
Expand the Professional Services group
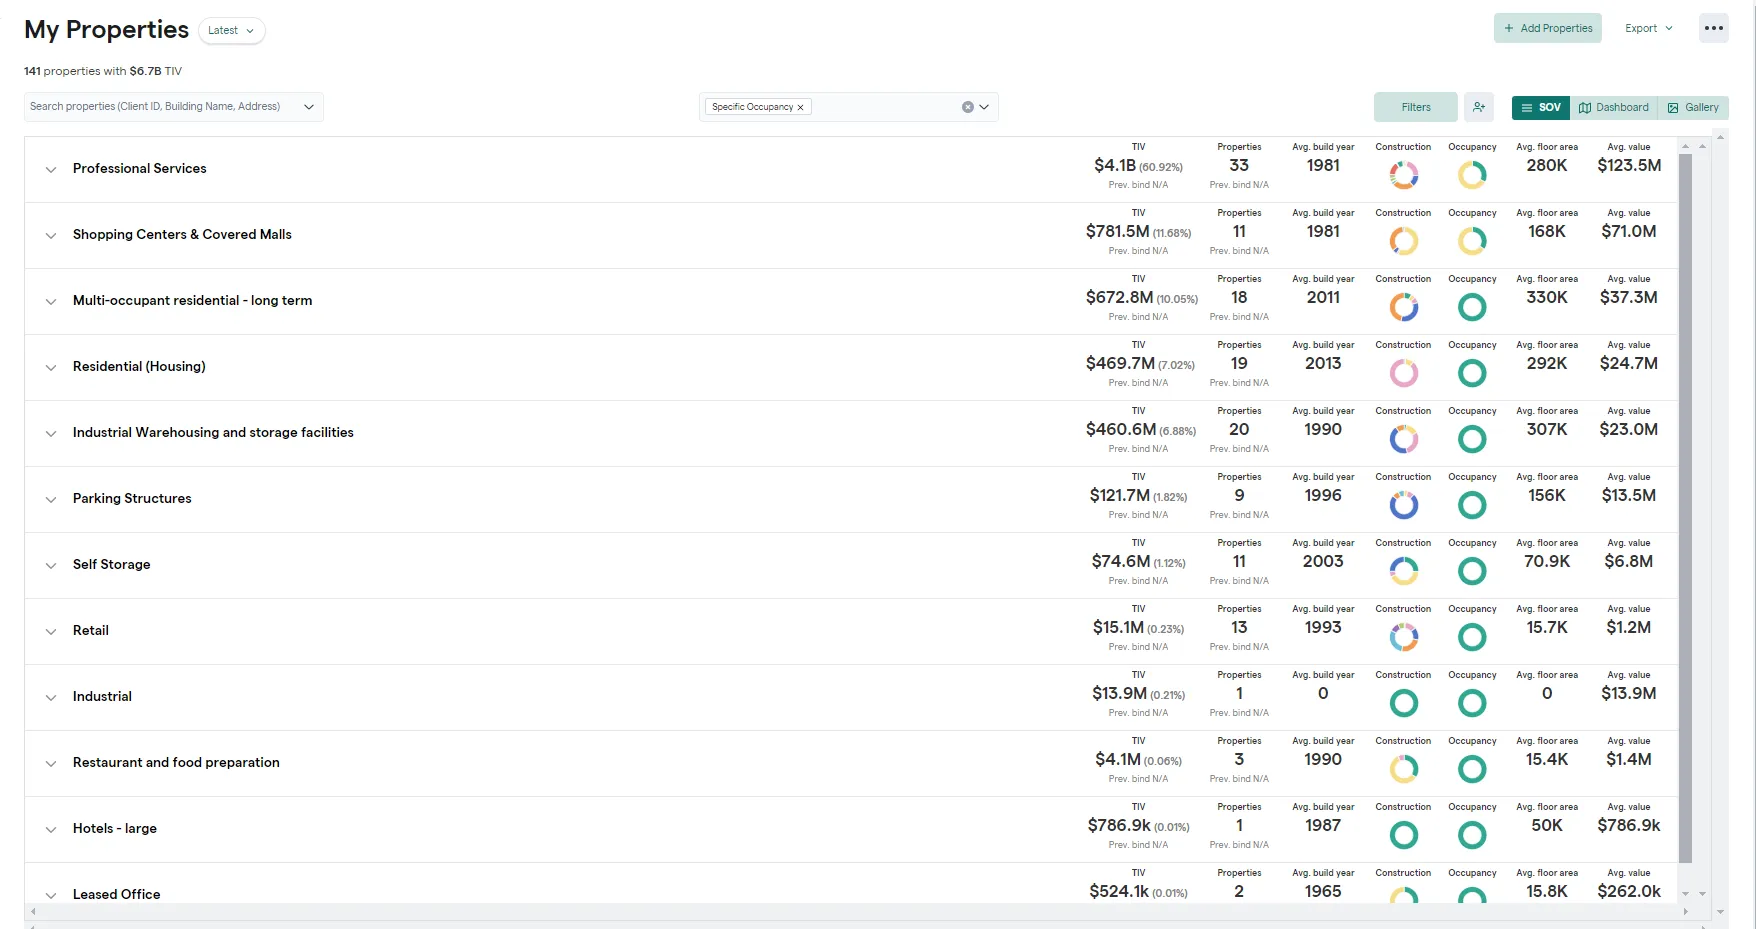(x=51, y=169)
